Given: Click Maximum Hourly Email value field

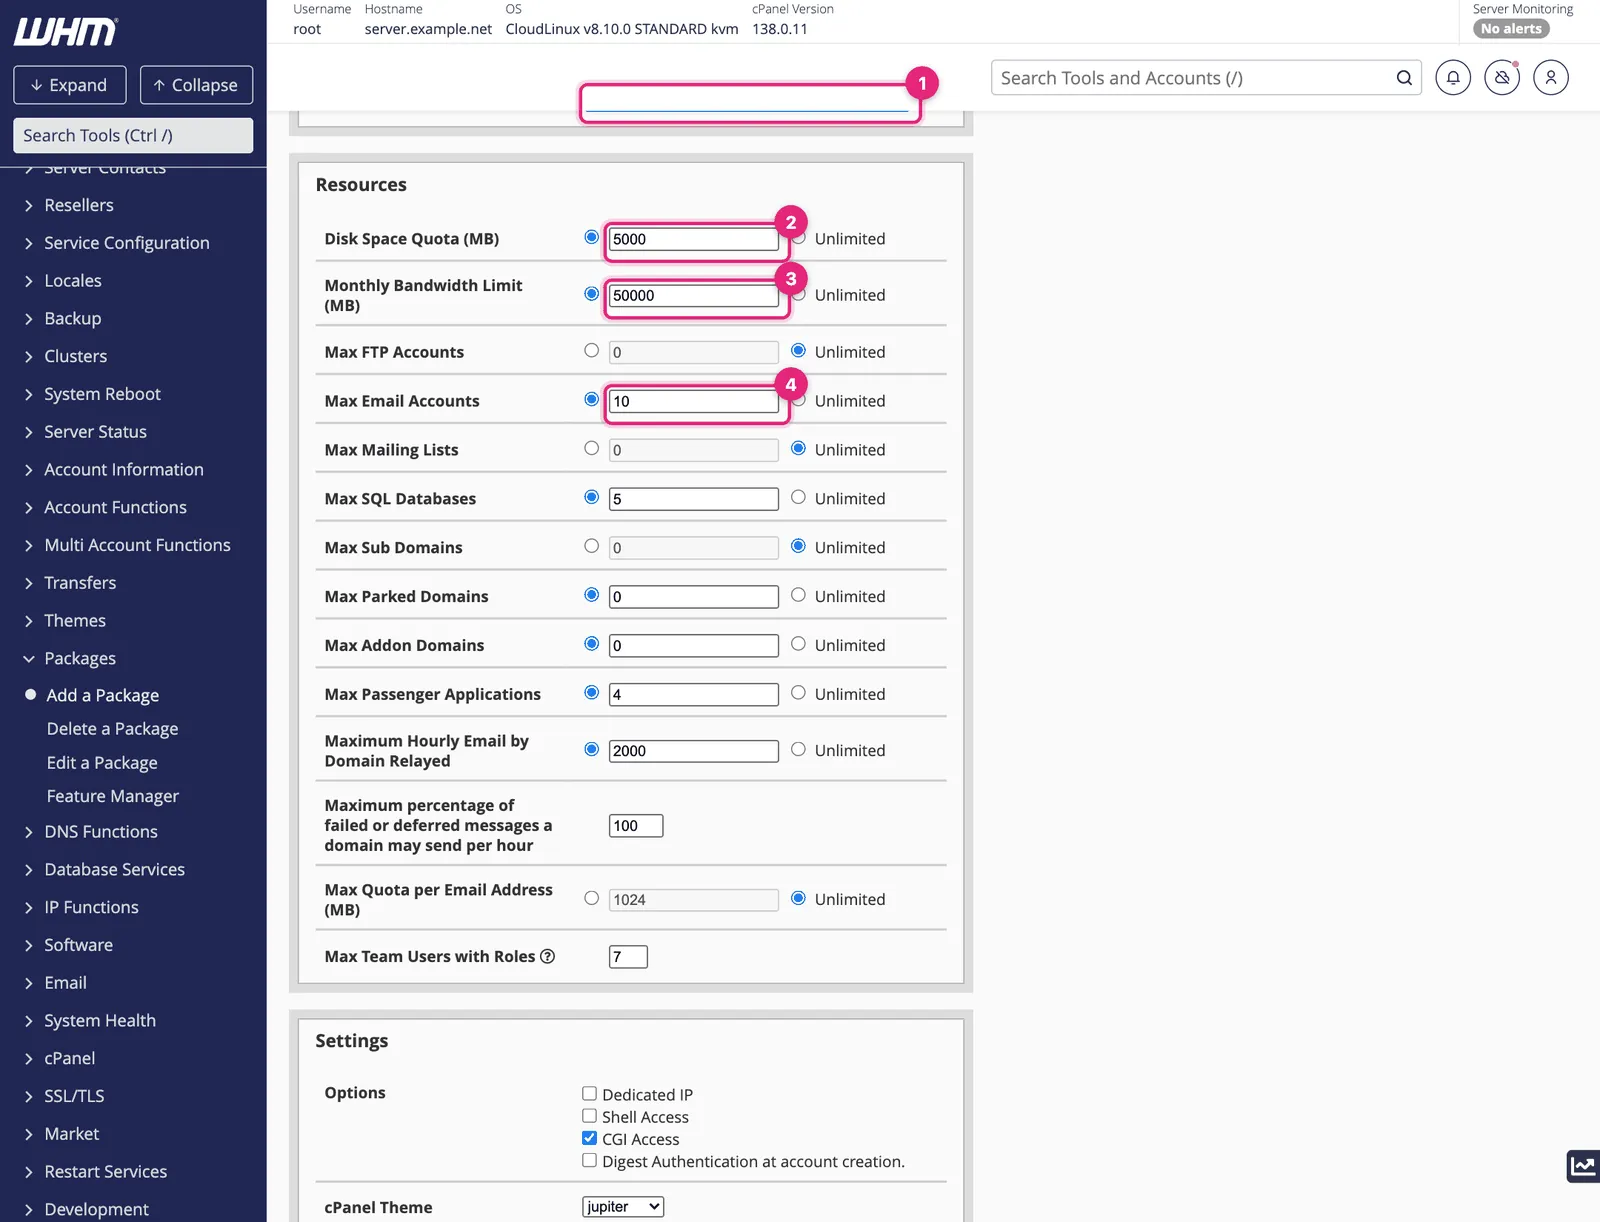Looking at the screenshot, I should [x=694, y=751].
